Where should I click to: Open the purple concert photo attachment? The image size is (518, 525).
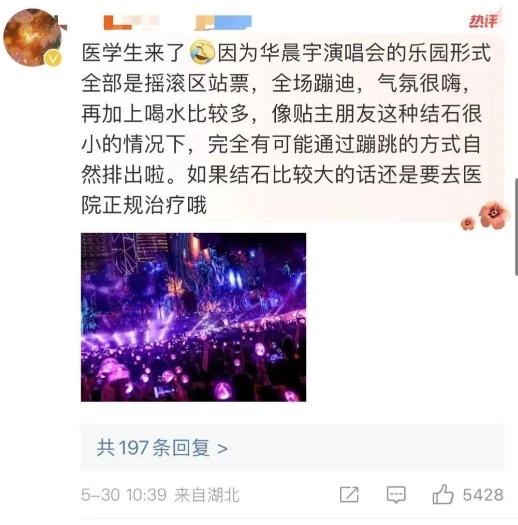[193, 317]
